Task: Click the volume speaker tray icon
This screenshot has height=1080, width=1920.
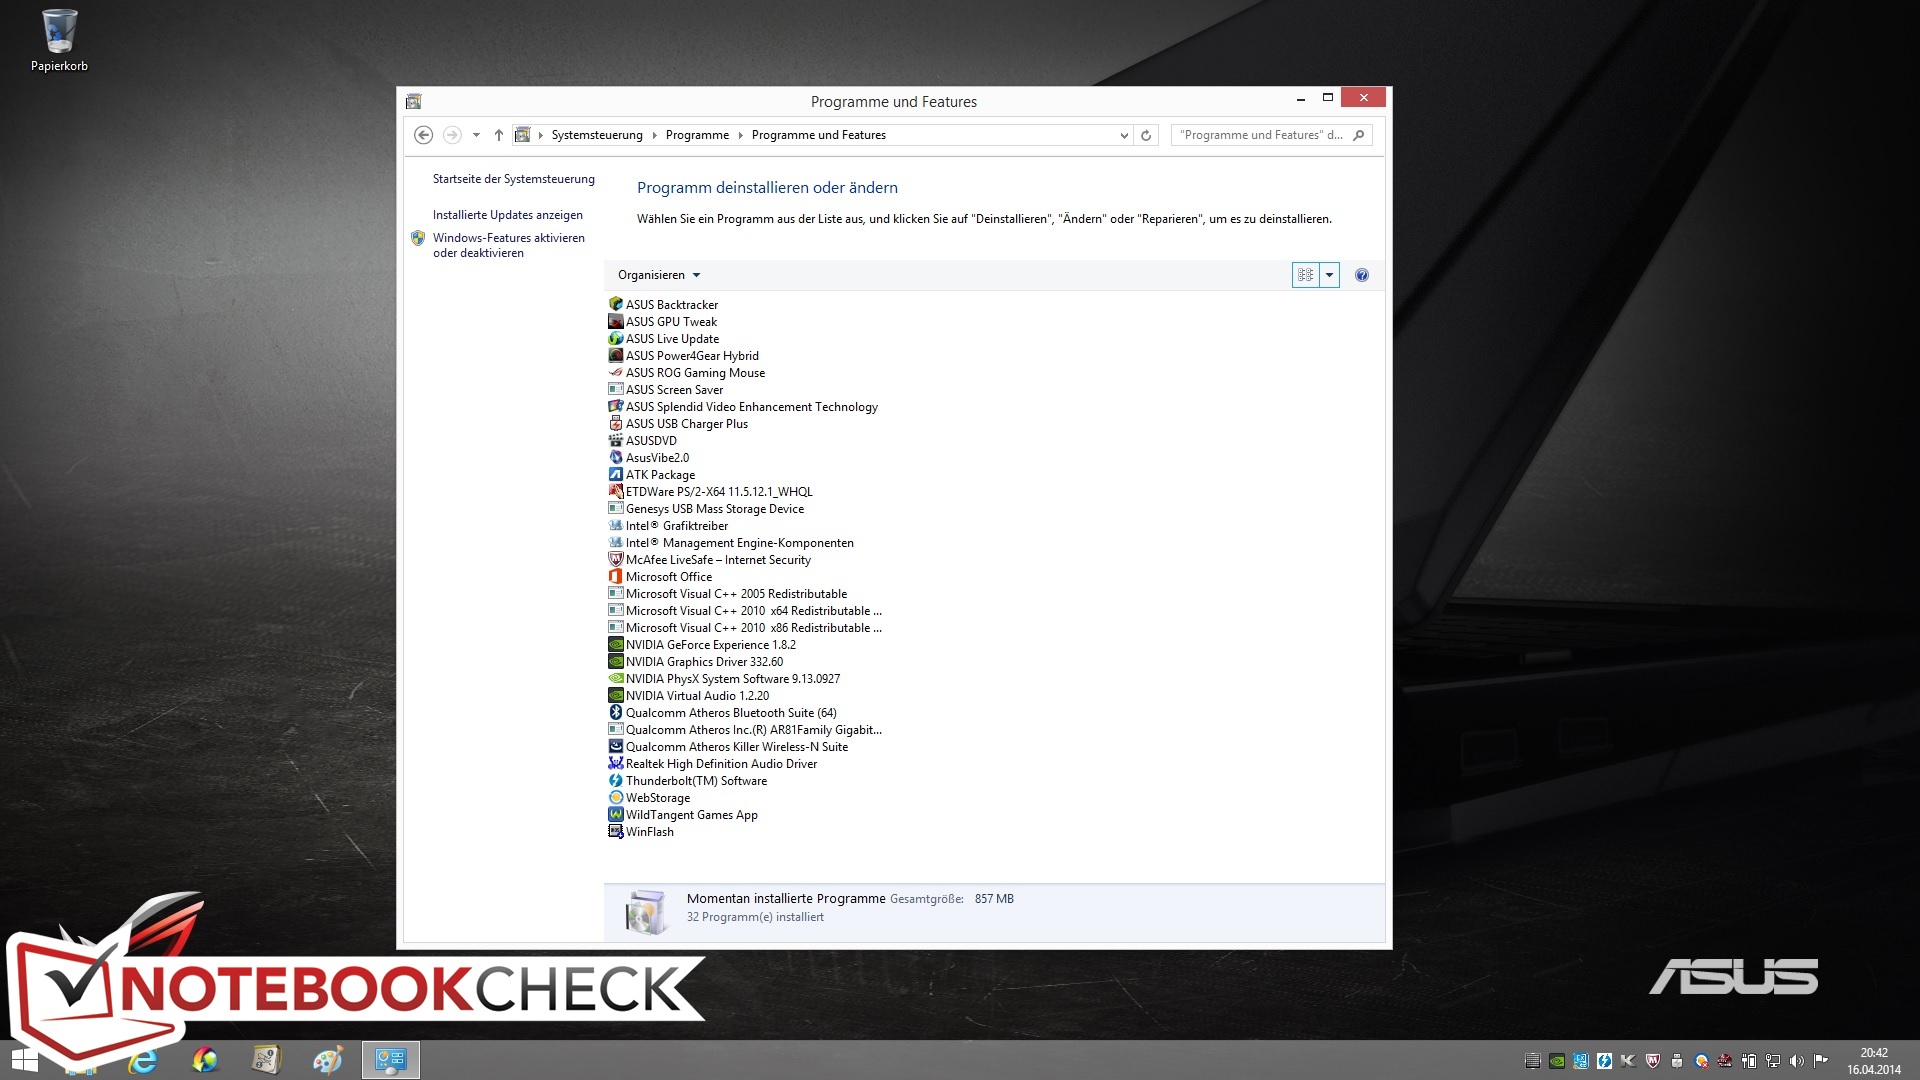Action: [1797, 1061]
